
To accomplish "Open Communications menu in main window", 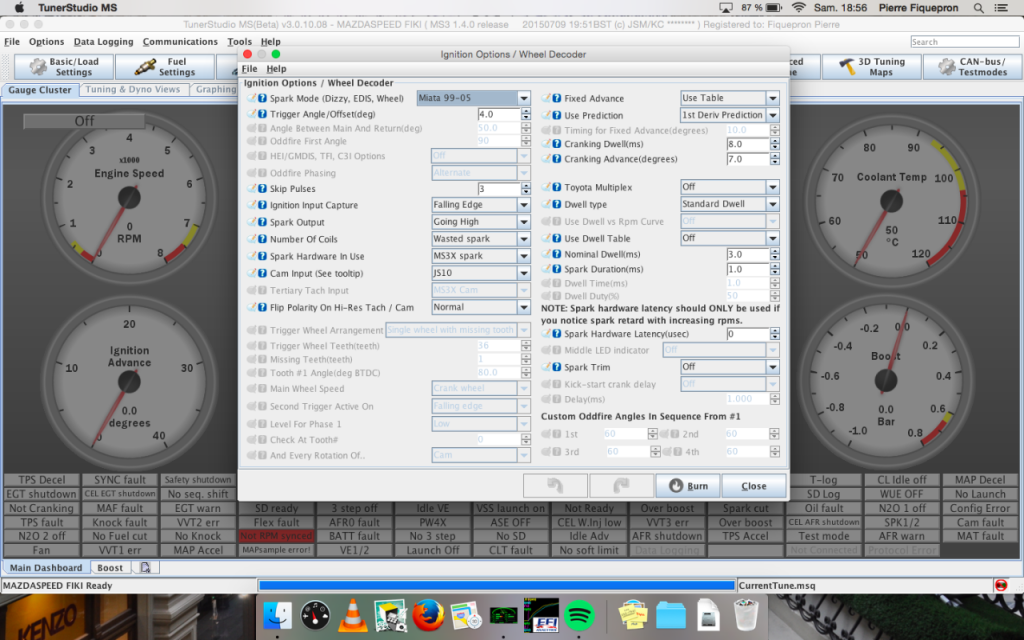I will pyautogui.click(x=180, y=42).
